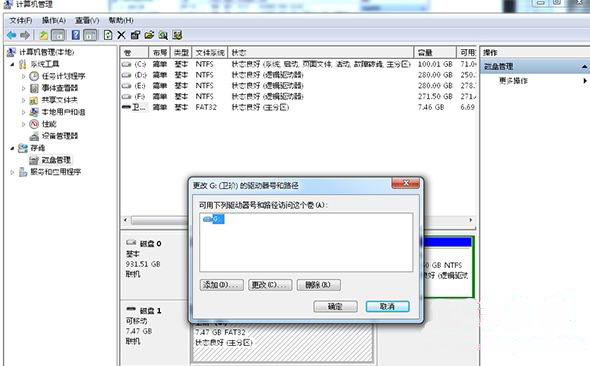Image resolution: width=590 pixels, height=366 pixels.
Task: Open the 操作(A) menu
Action: [54, 20]
